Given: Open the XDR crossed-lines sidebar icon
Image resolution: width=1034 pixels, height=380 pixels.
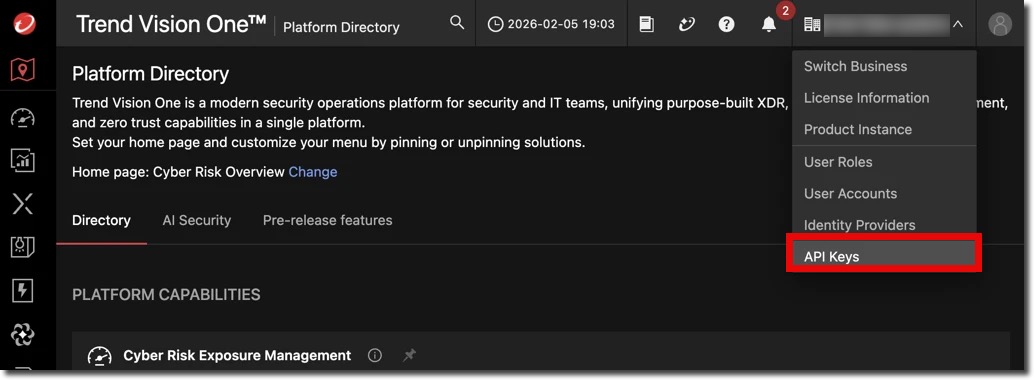Looking at the screenshot, I should pos(23,204).
